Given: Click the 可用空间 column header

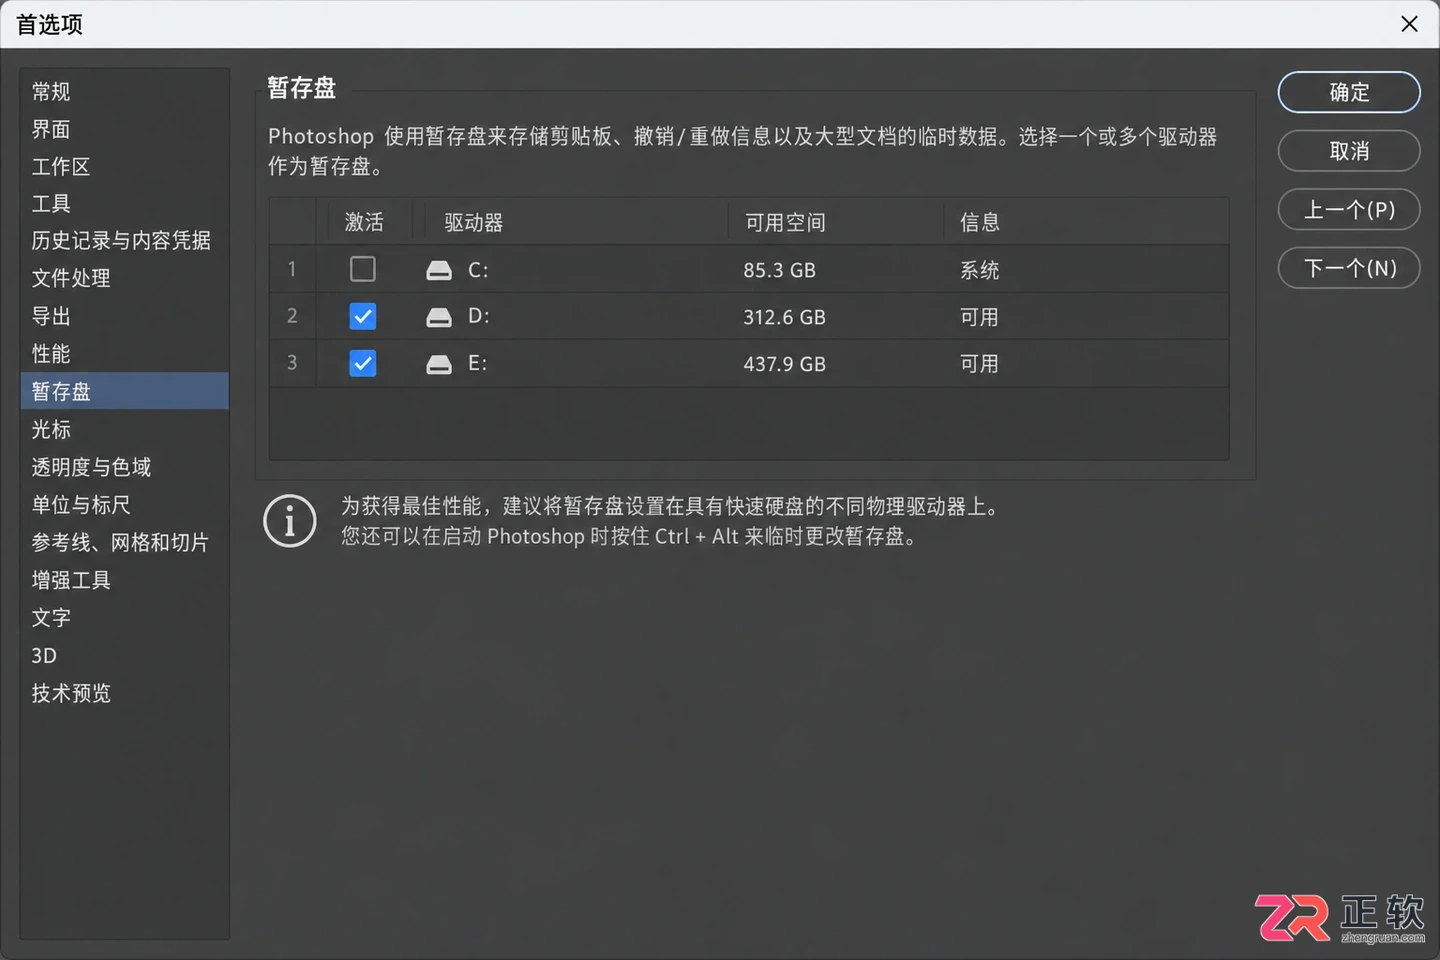Looking at the screenshot, I should (x=785, y=222).
